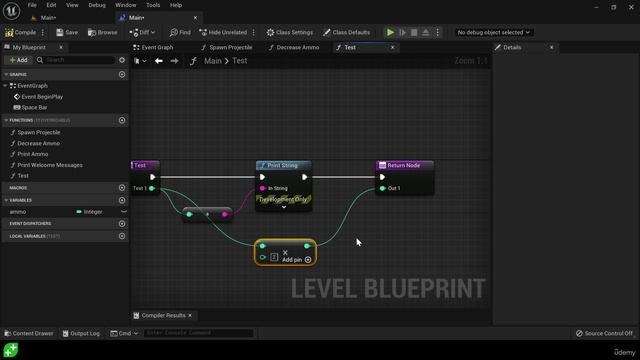This screenshot has height=360, width=640.
Task: Click the Compile button
Action: click(20, 32)
